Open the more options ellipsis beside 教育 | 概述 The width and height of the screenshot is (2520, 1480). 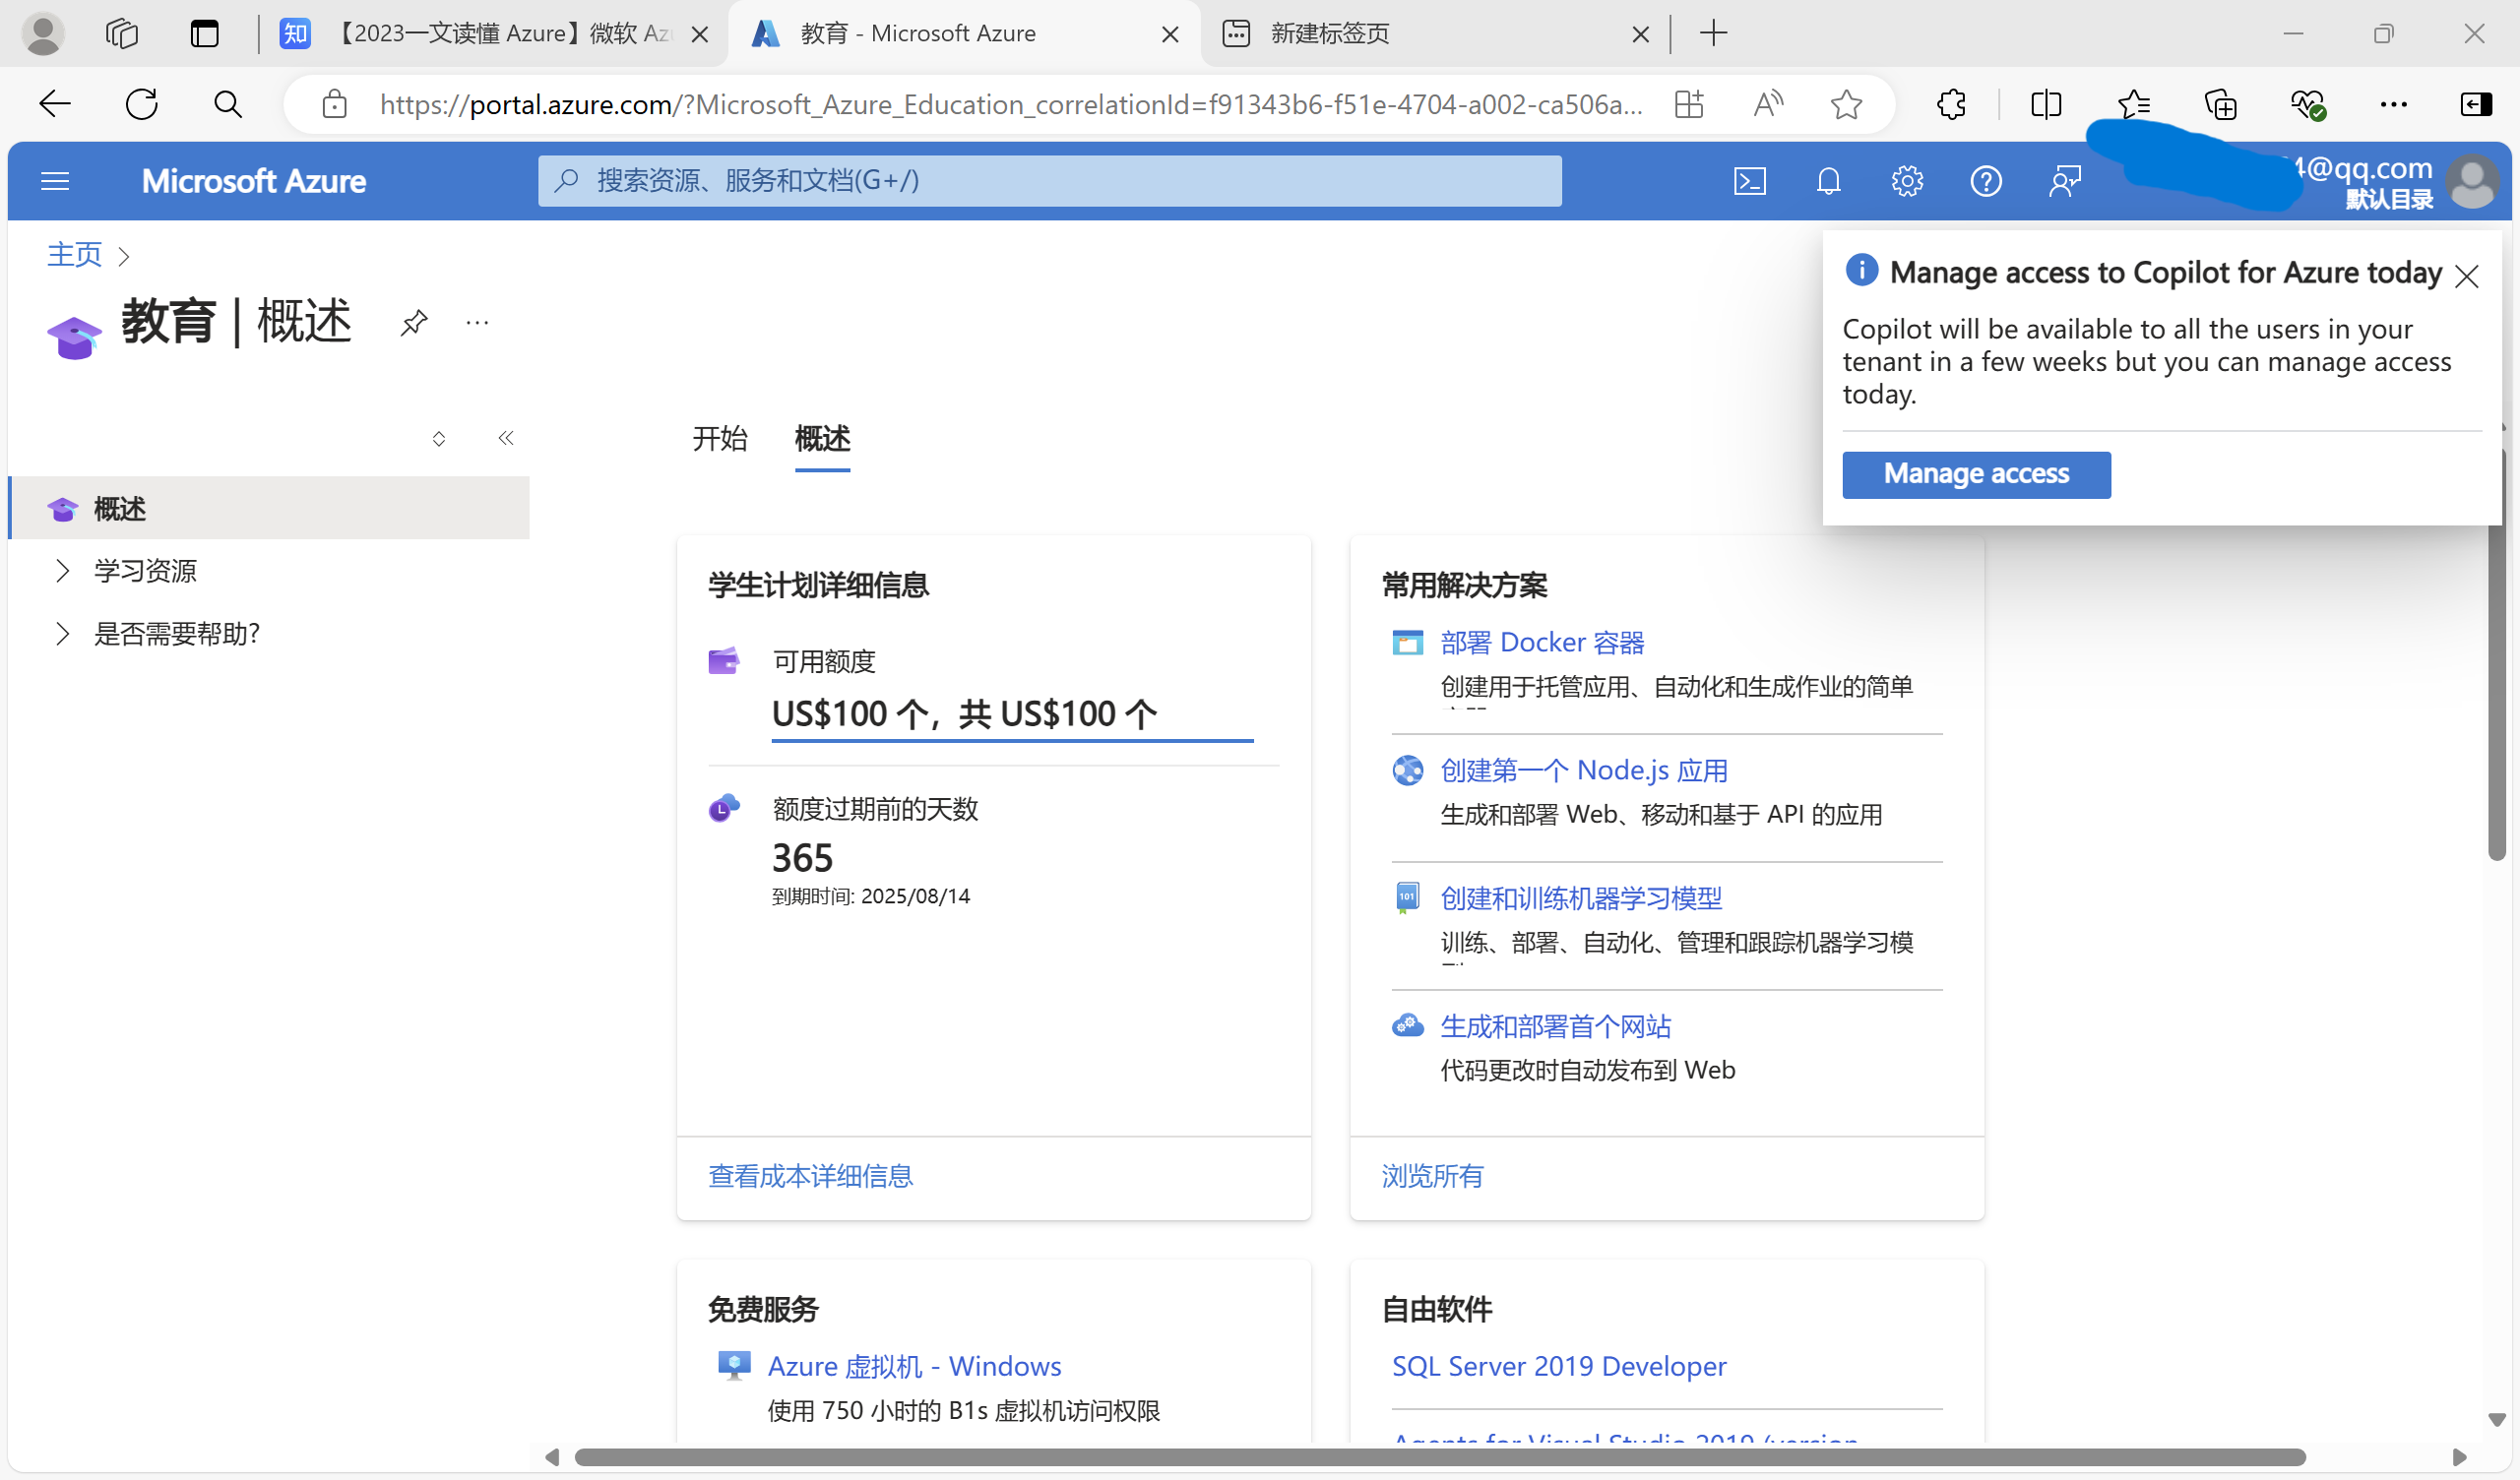pos(477,322)
